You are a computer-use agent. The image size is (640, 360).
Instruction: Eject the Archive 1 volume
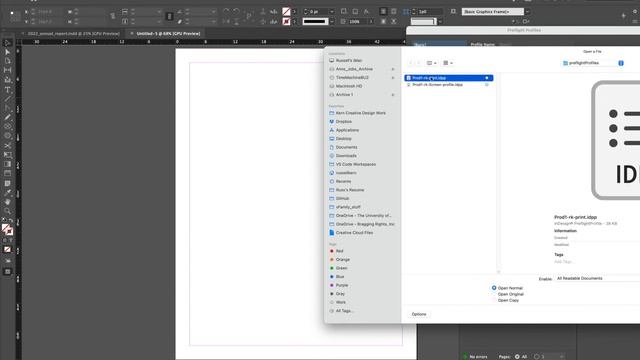pos(393,95)
